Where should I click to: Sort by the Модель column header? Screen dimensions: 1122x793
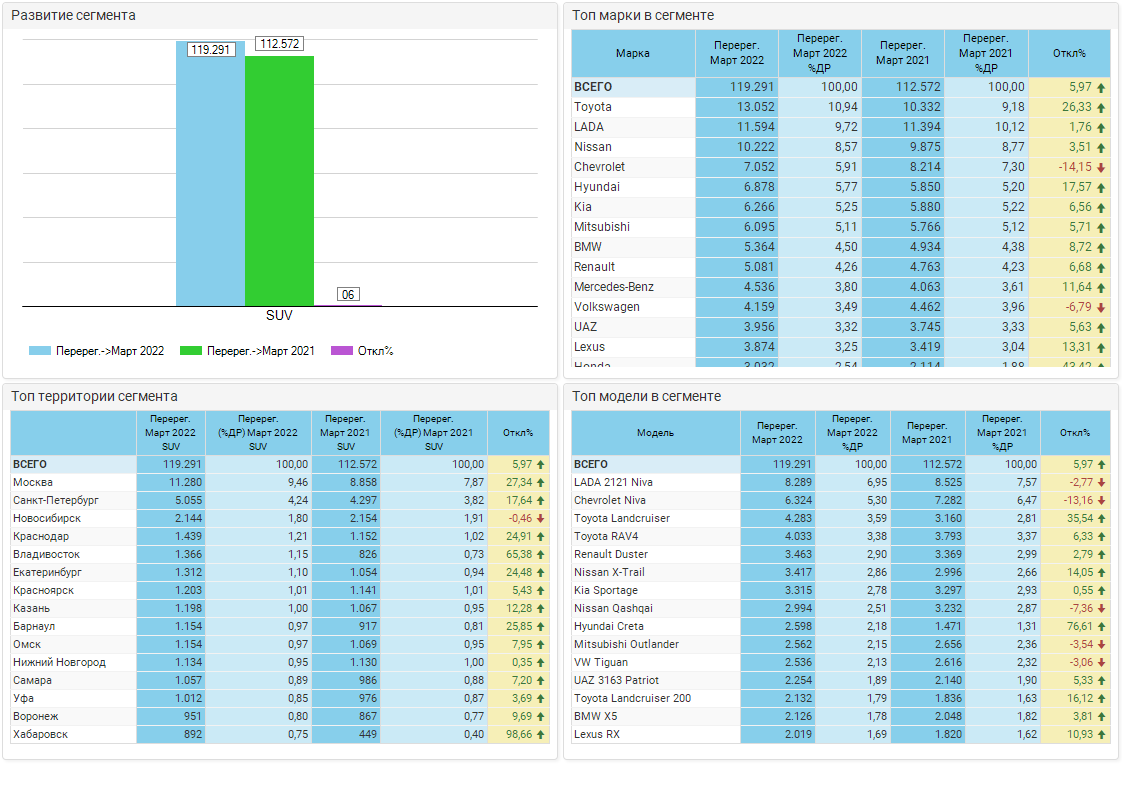pos(655,433)
